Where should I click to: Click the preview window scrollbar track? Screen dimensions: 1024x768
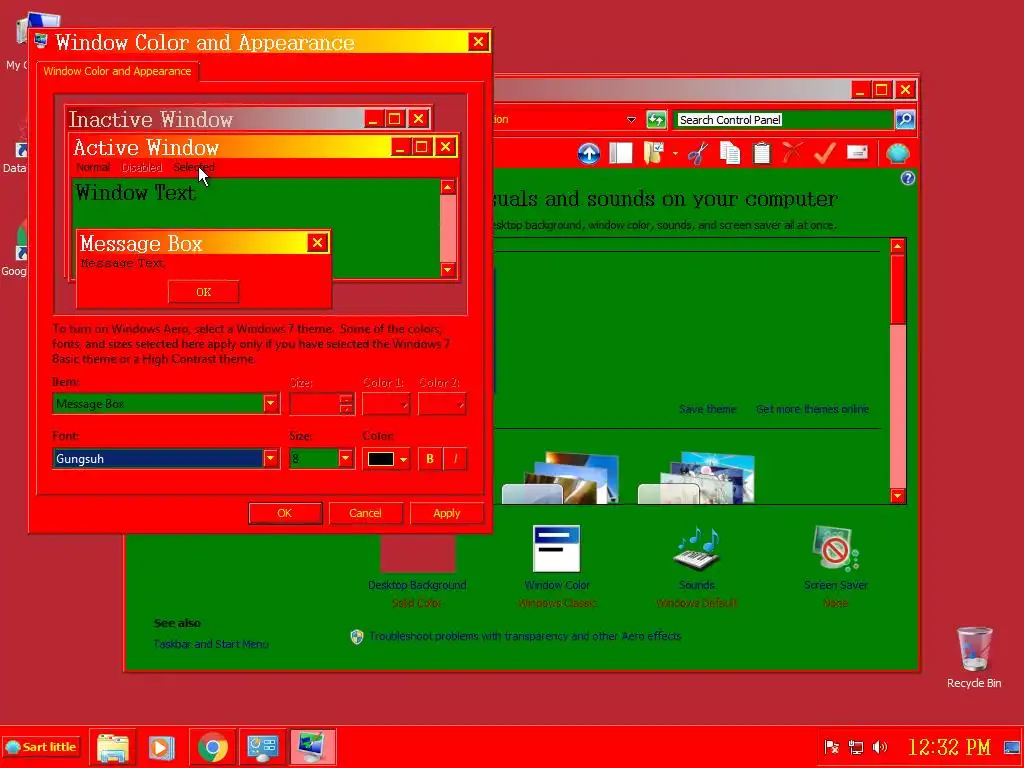pyautogui.click(x=448, y=229)
